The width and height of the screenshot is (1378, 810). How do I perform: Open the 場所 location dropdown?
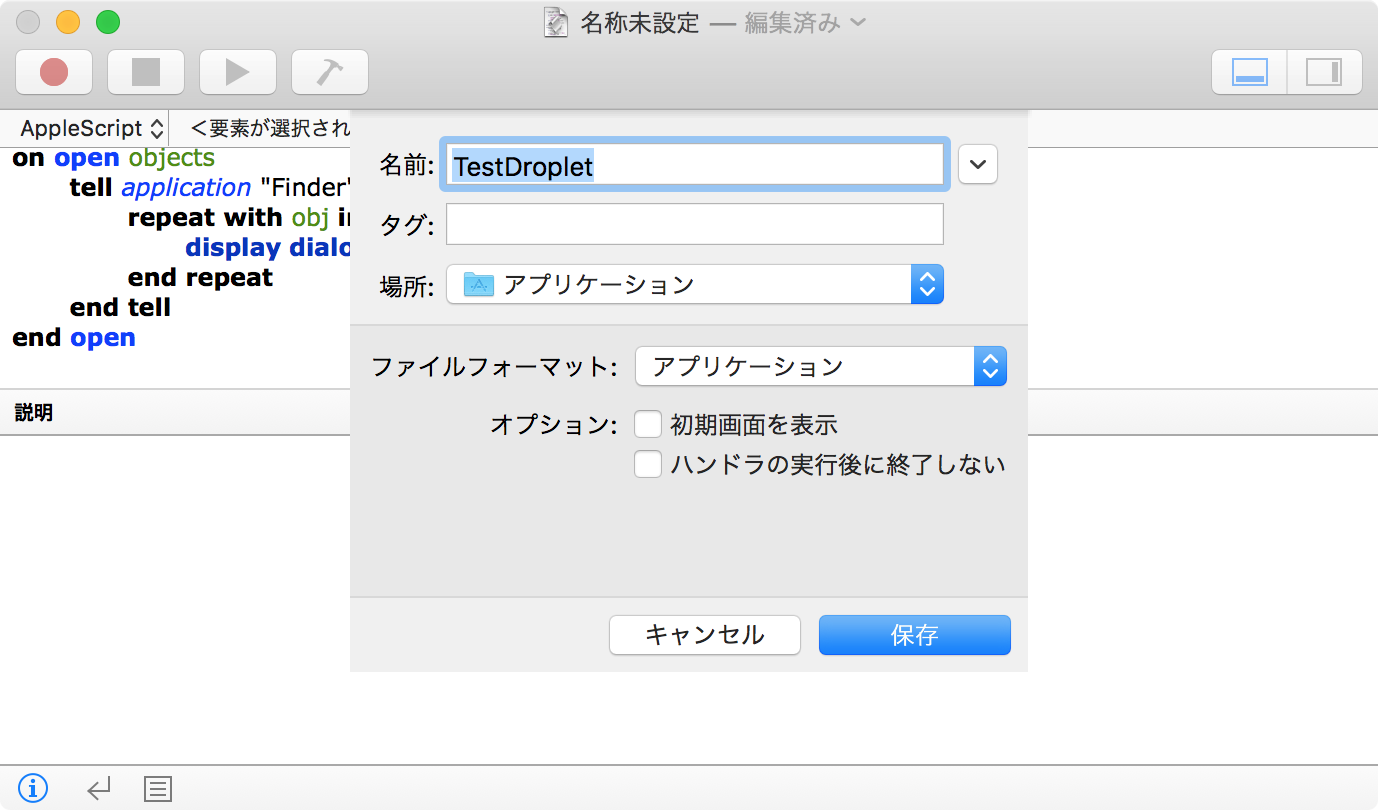click(695, 285)
